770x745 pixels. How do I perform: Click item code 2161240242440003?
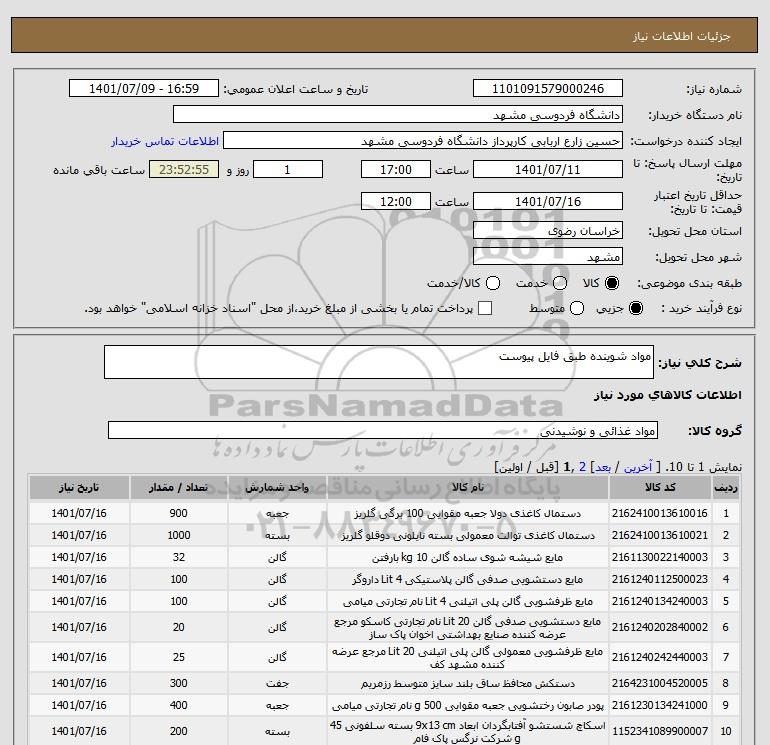(x=660, y=657)
